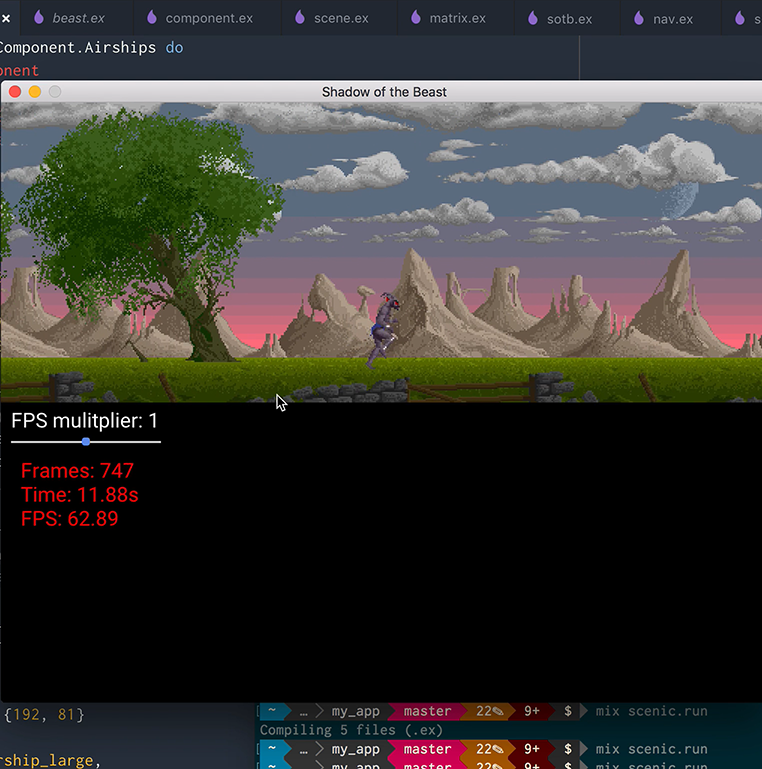Click the 'Frames: 747' counter text
The height and width of the screenshot is (769, 762).
coord(77,471)
